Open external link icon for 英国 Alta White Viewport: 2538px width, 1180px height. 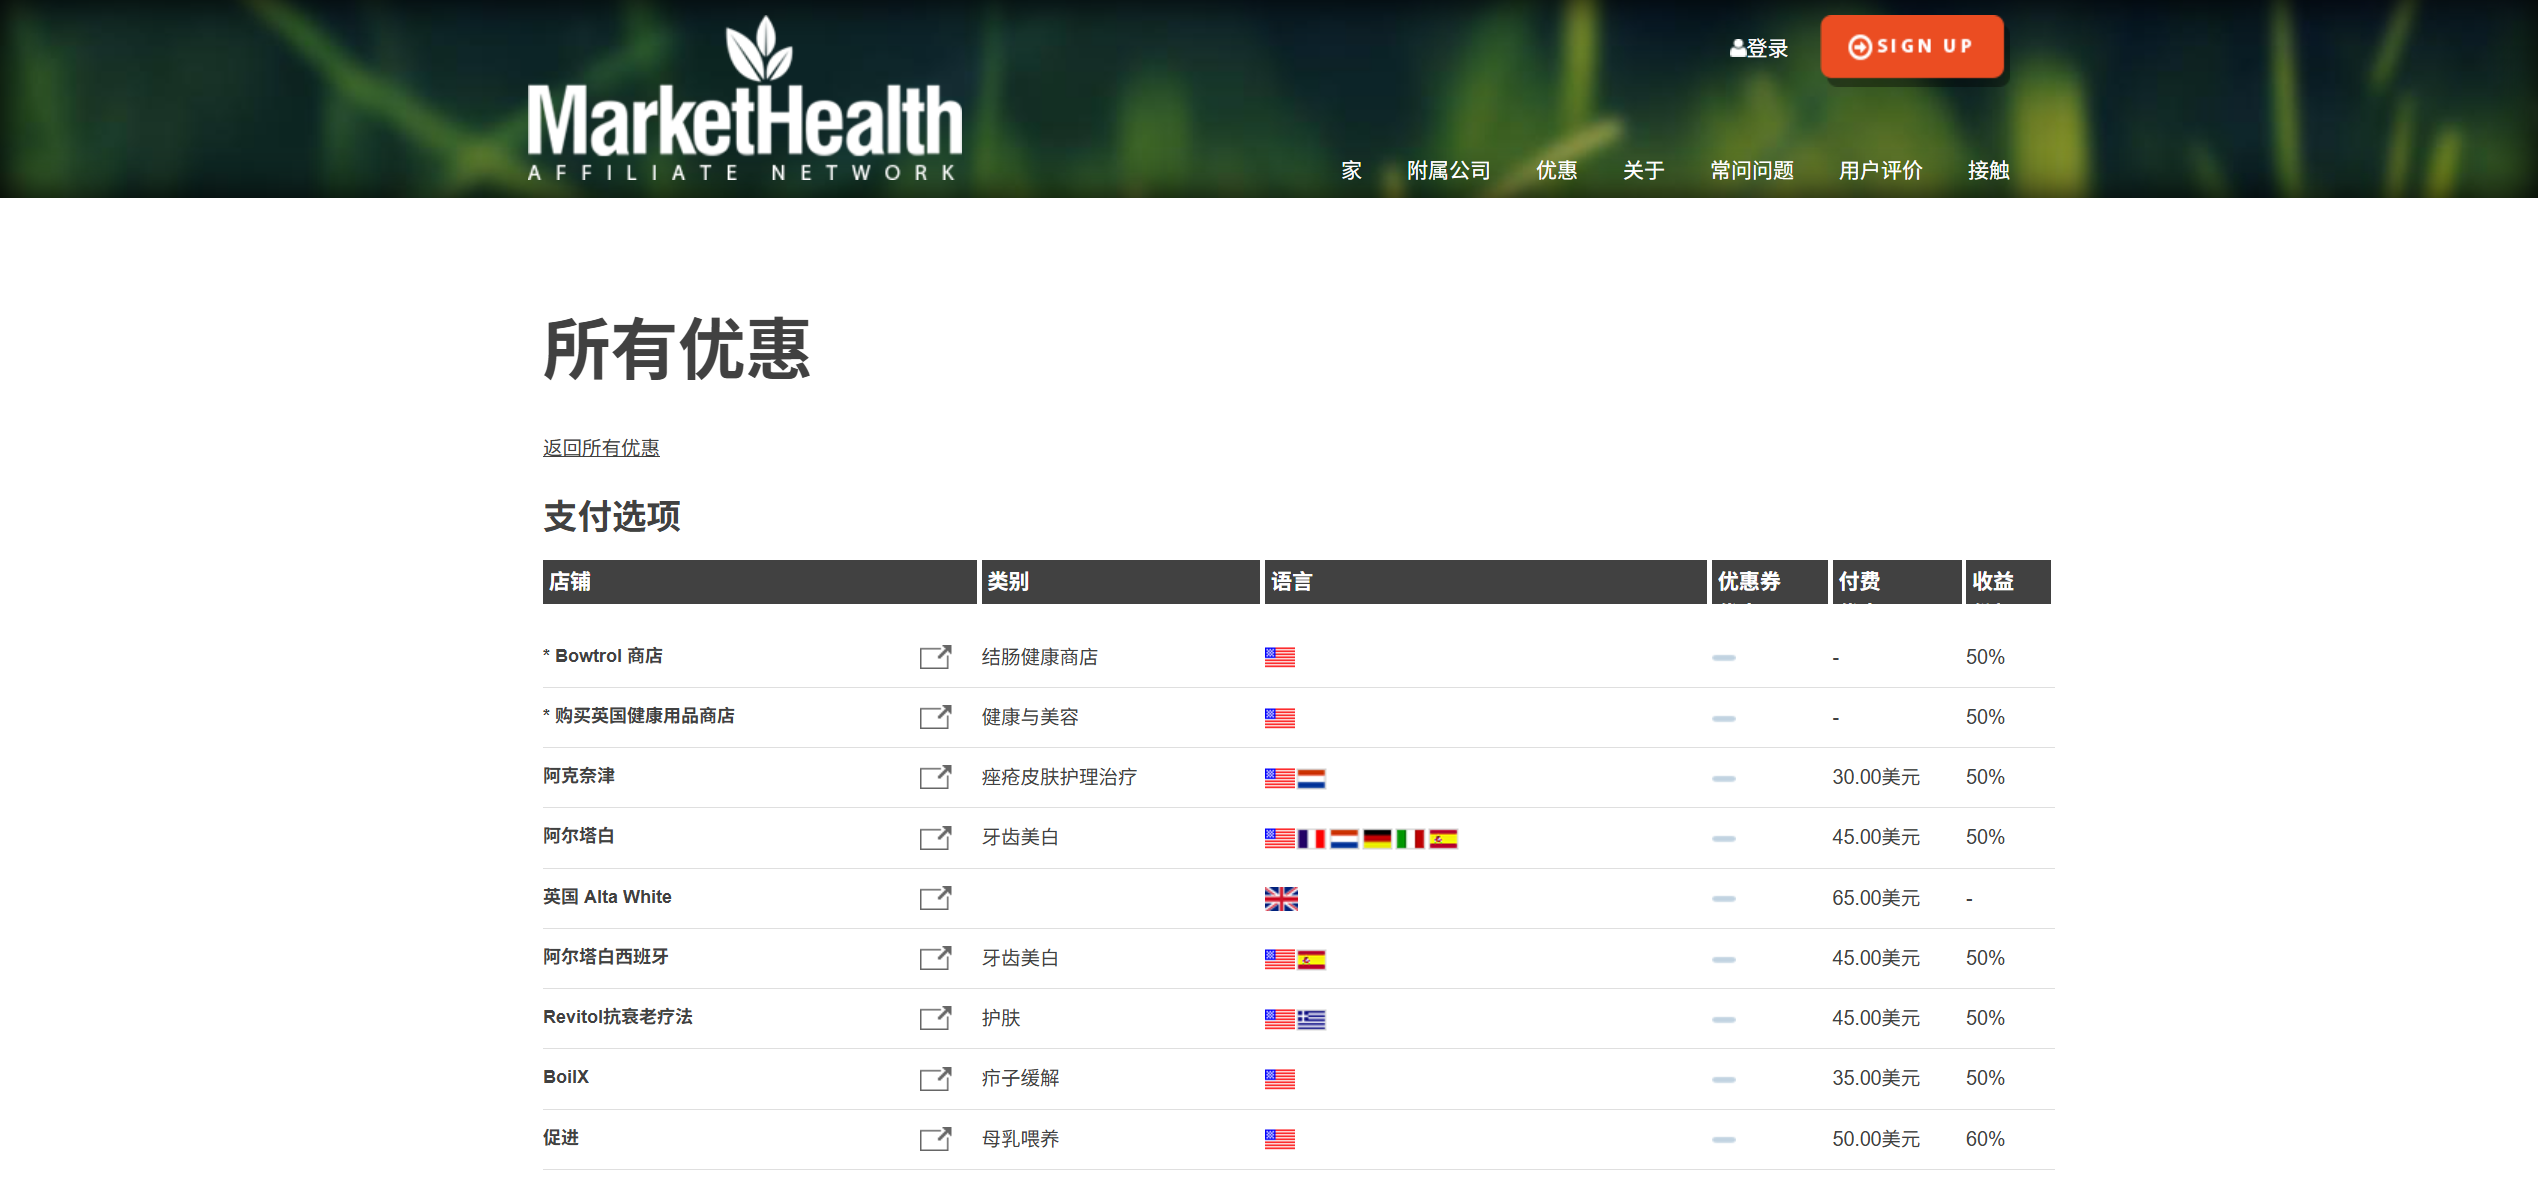coord(935,898)
